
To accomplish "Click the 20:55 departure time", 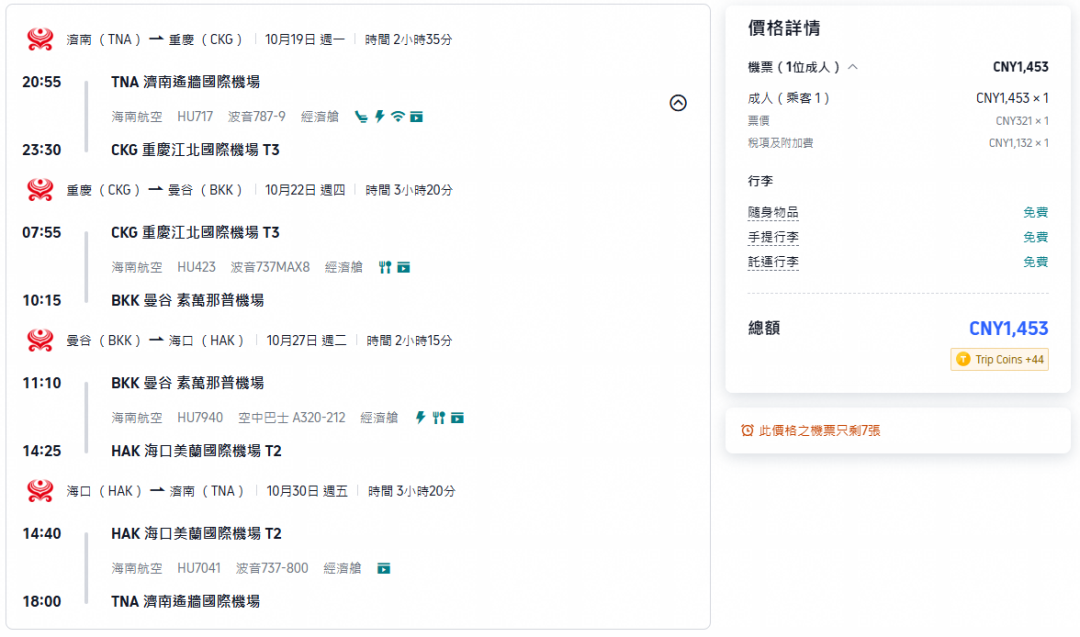I will coord(41,82).
